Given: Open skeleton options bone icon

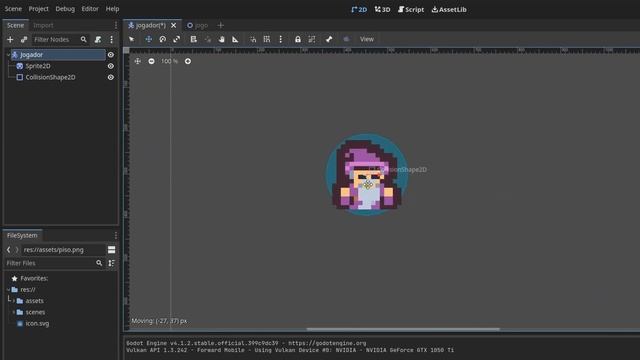Looking at the screenshot, I should pos(329,39).
